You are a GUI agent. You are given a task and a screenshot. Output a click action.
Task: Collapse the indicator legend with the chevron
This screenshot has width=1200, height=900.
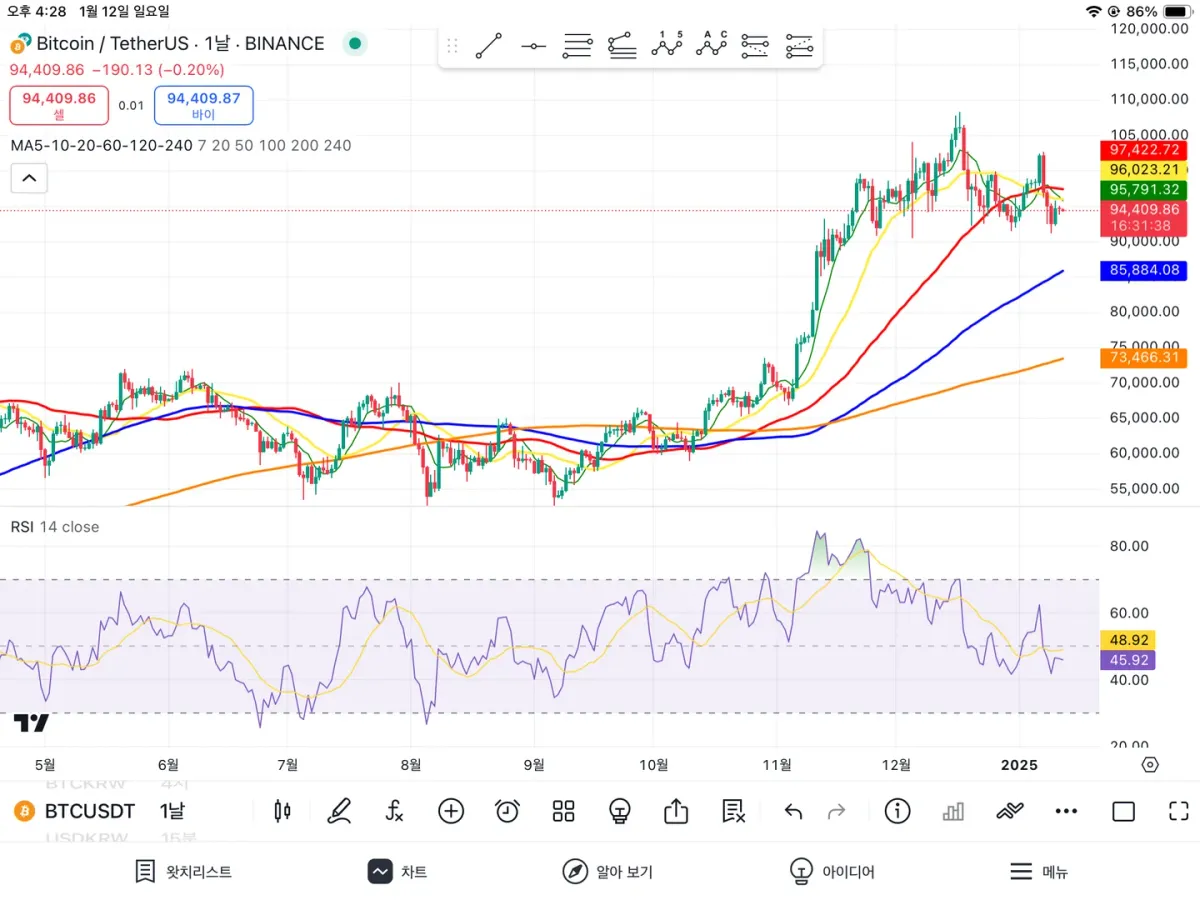[x=29, y=179]
